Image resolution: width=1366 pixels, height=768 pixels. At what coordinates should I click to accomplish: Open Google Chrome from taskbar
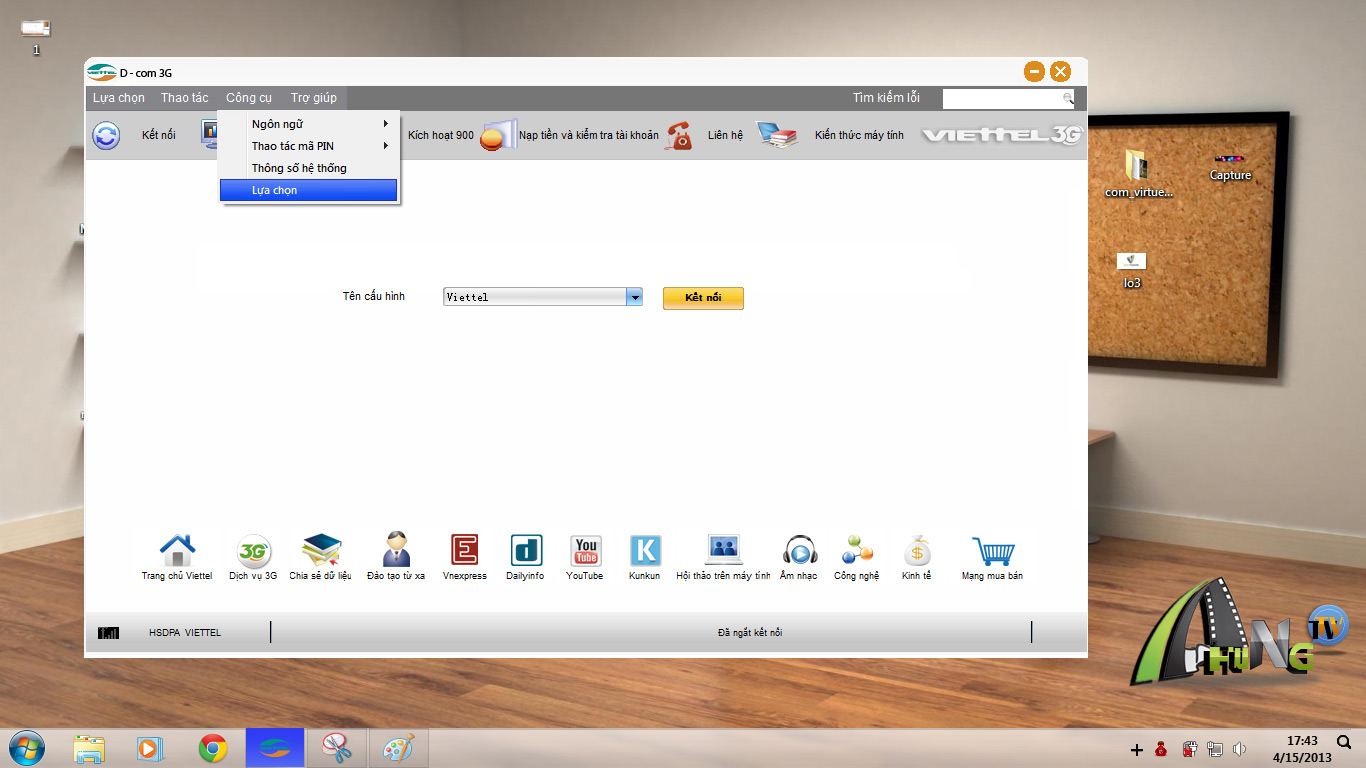tap(212, 748)
